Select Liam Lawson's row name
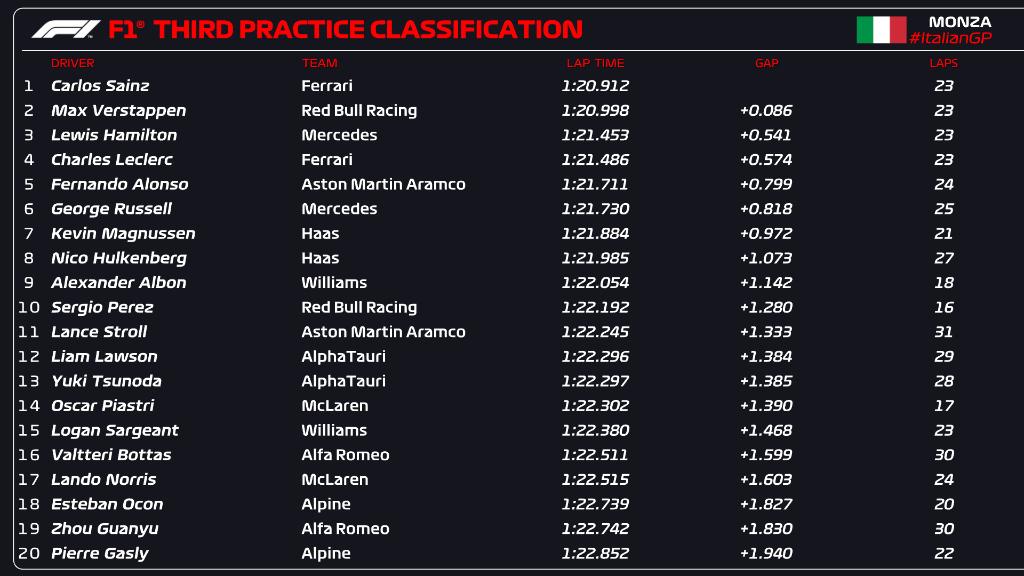This screenshot has width=1024, height=576. [x=104, y=356]
